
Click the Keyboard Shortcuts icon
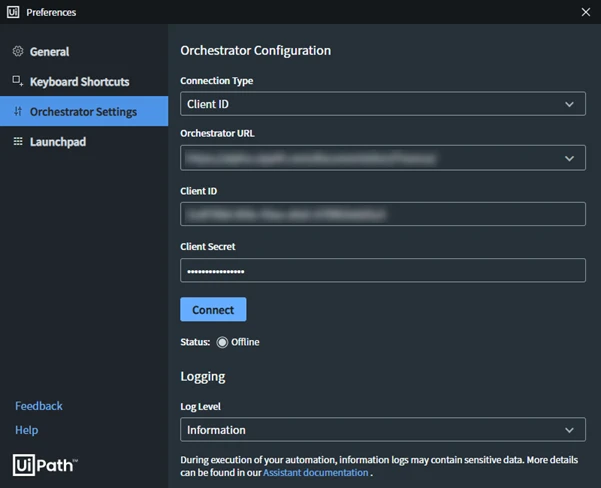click(18, 81)
